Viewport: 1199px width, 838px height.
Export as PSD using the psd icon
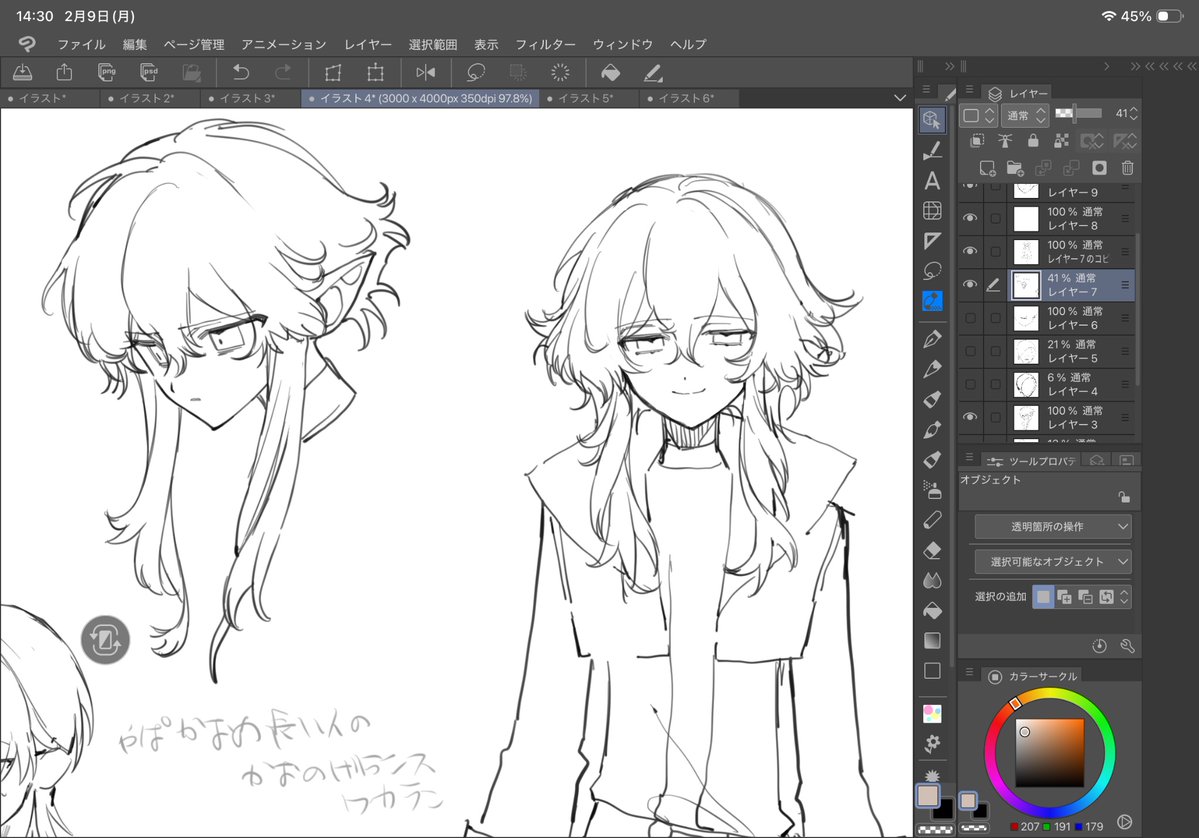pyautogui.click(x=149, y=73)
